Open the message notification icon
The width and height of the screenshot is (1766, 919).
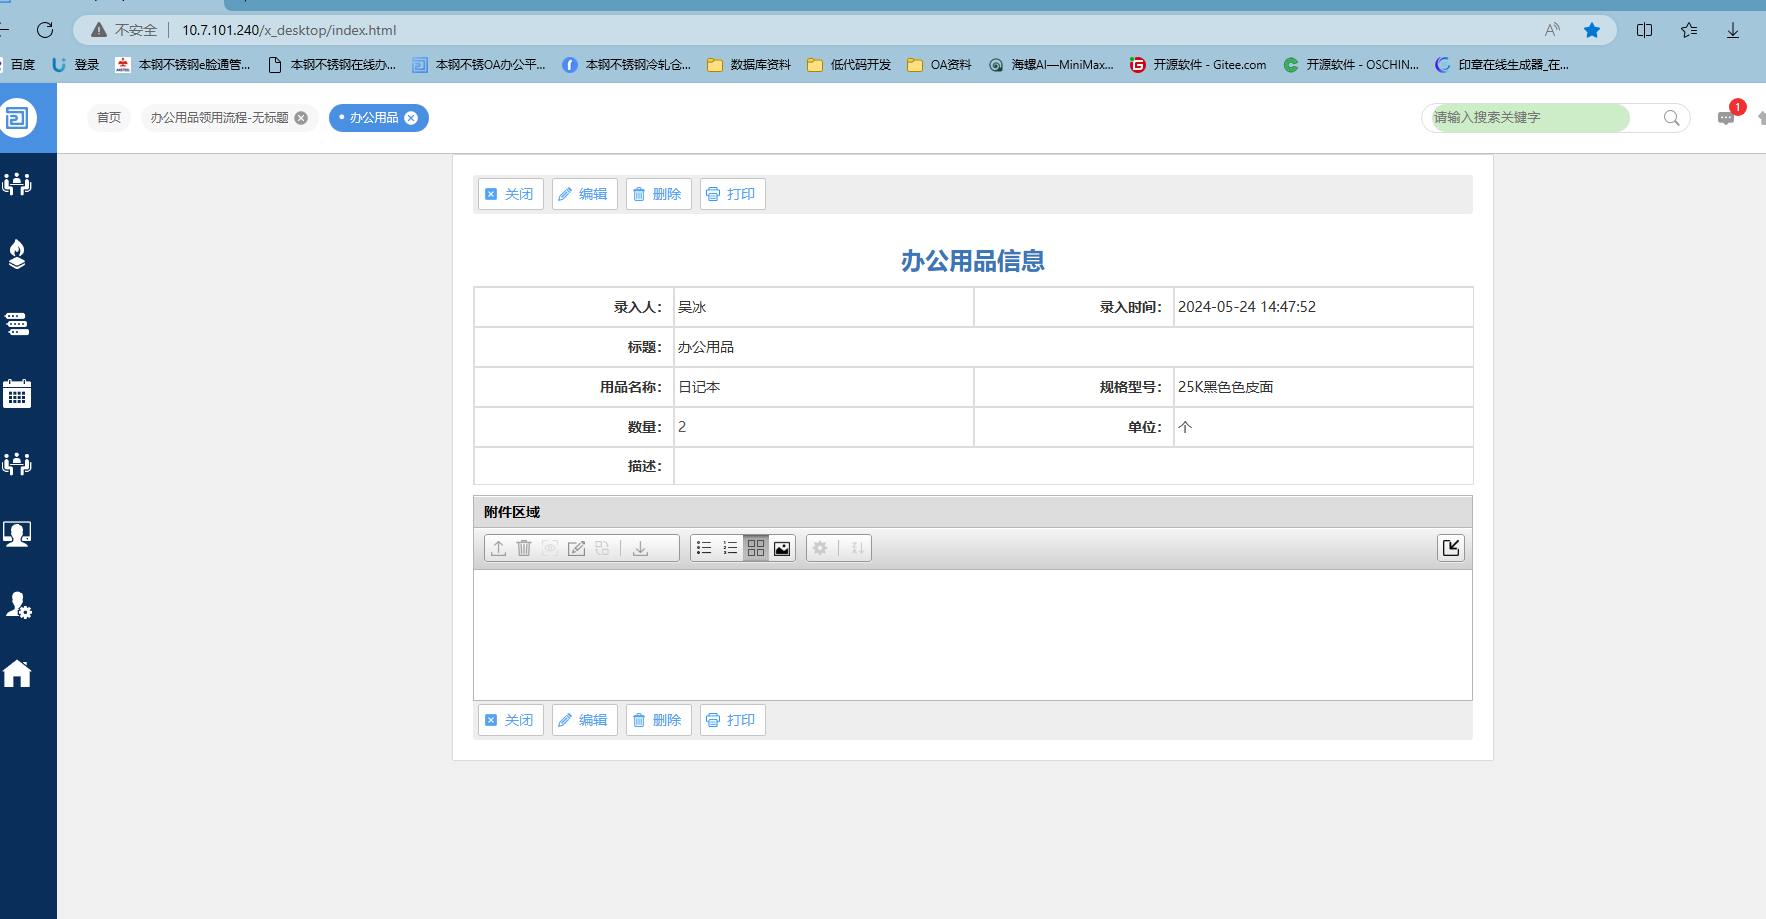(x=1726, y=118)
